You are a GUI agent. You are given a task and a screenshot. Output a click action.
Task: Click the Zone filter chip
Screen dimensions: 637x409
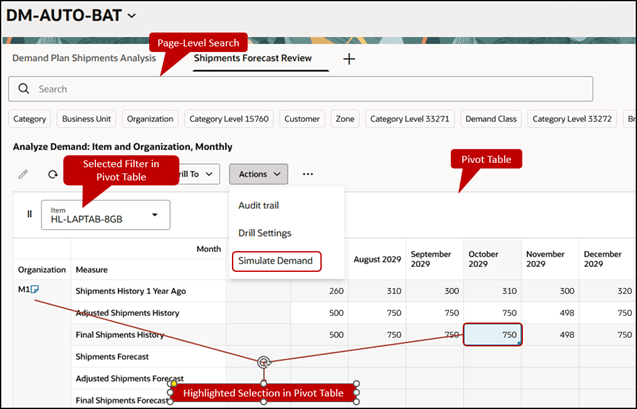coord(345,119)
